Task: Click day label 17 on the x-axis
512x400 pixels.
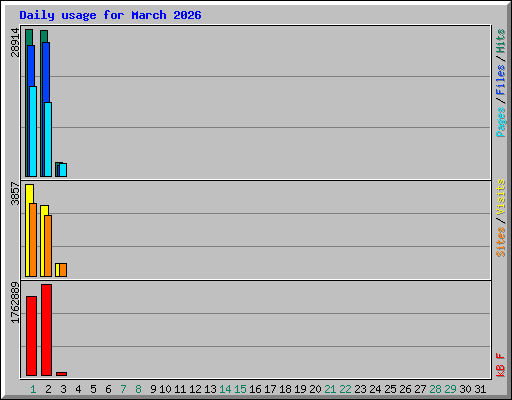Action: 270,389
